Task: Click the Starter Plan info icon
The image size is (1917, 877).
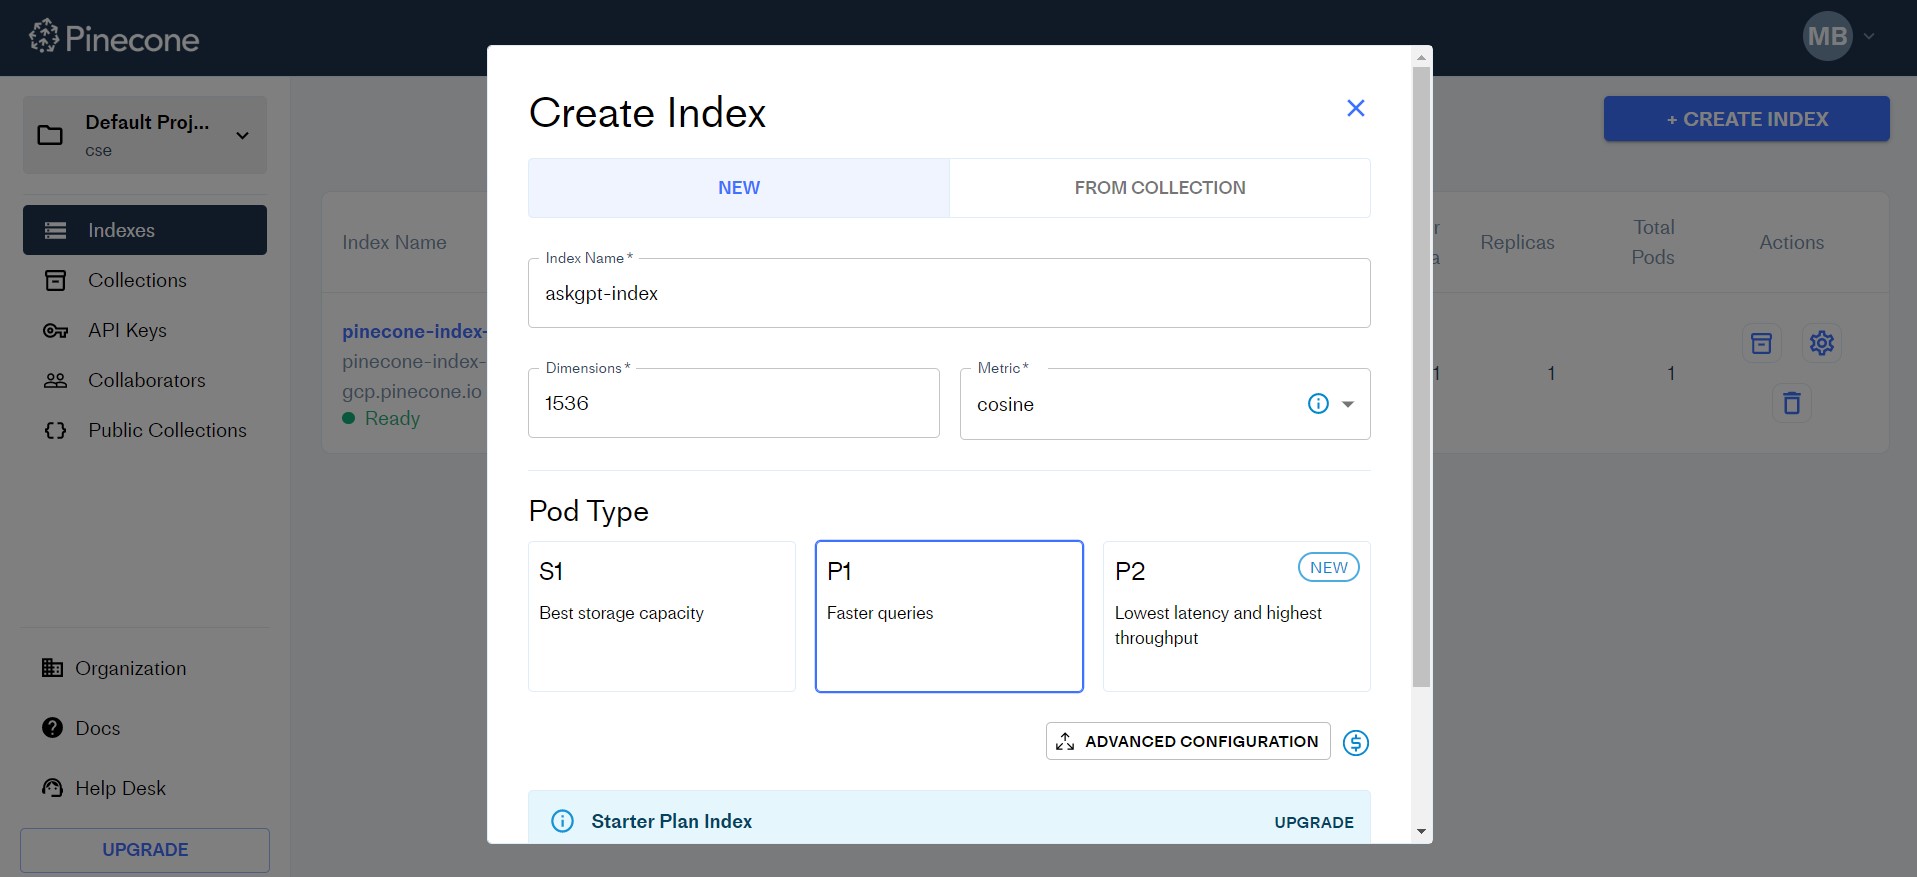Action: tap(563, 821)
